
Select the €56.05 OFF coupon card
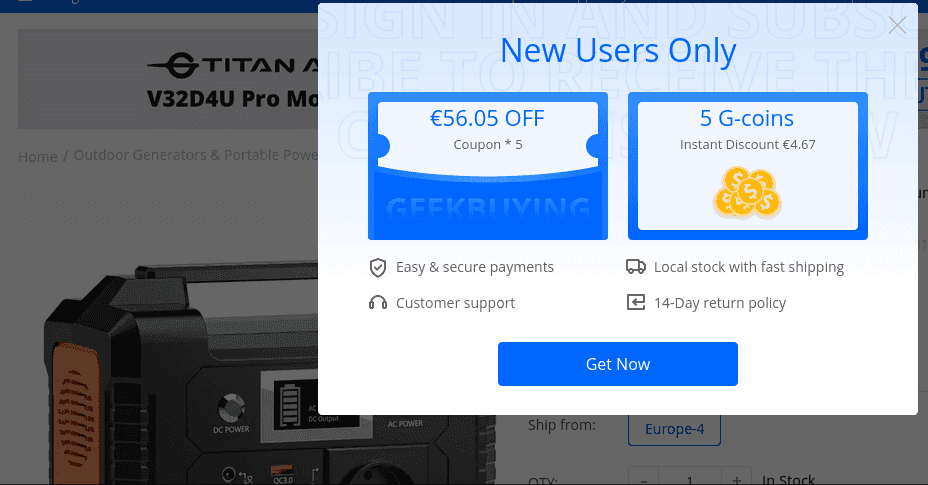click(x=488, y=166)
